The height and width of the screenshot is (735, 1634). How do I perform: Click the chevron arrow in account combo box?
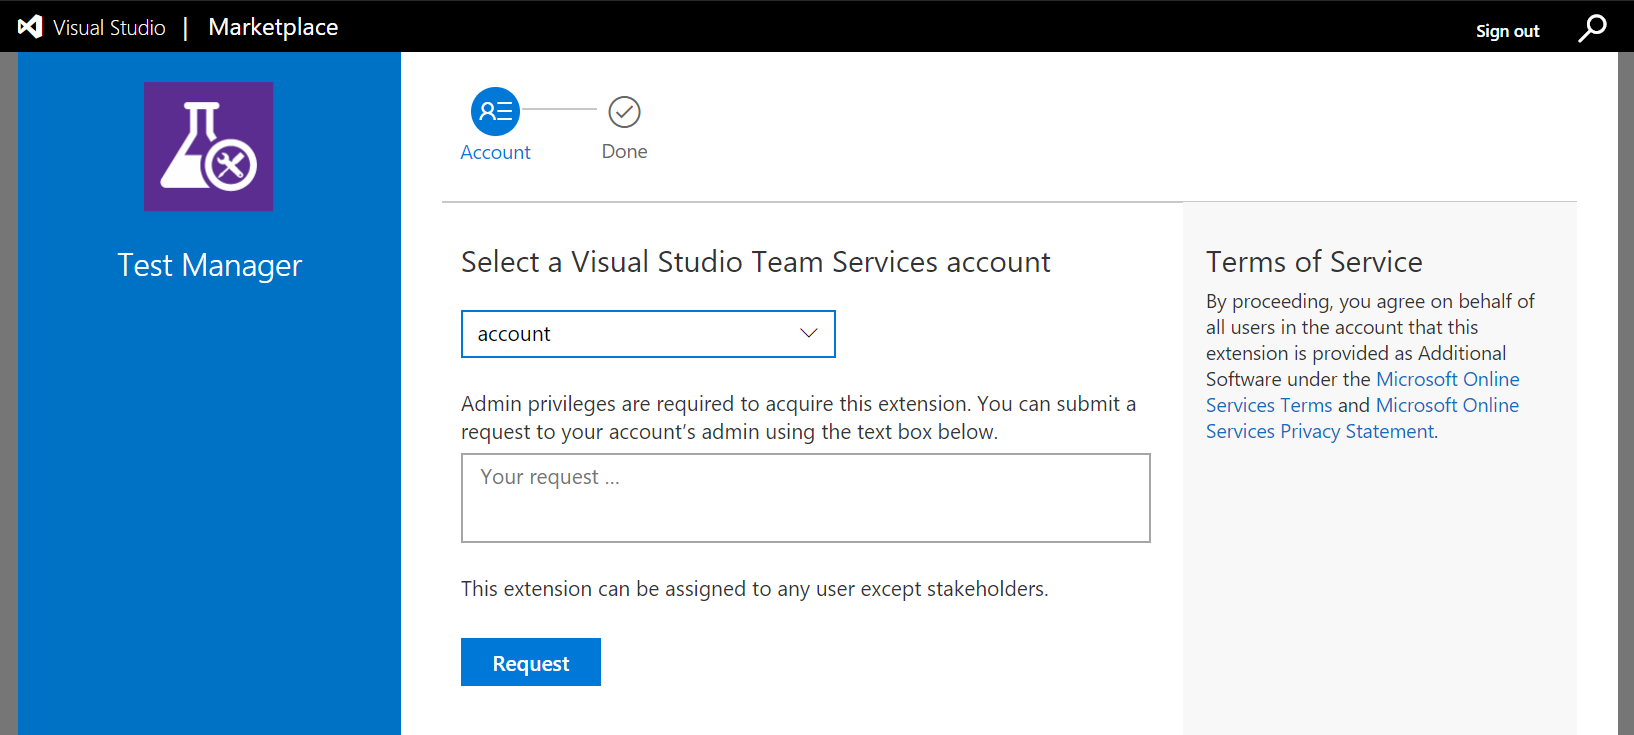pos(809,333)
